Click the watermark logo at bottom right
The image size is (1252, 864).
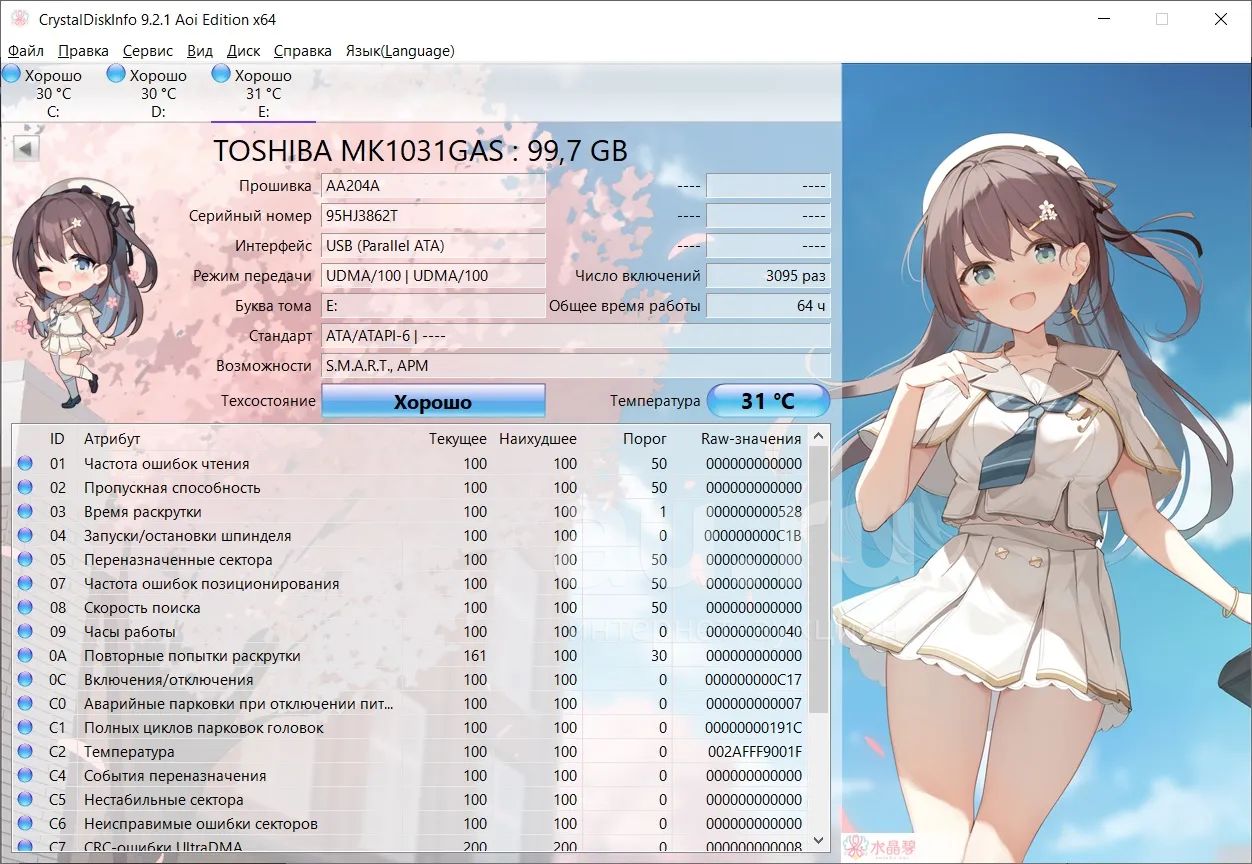point(880,845)
